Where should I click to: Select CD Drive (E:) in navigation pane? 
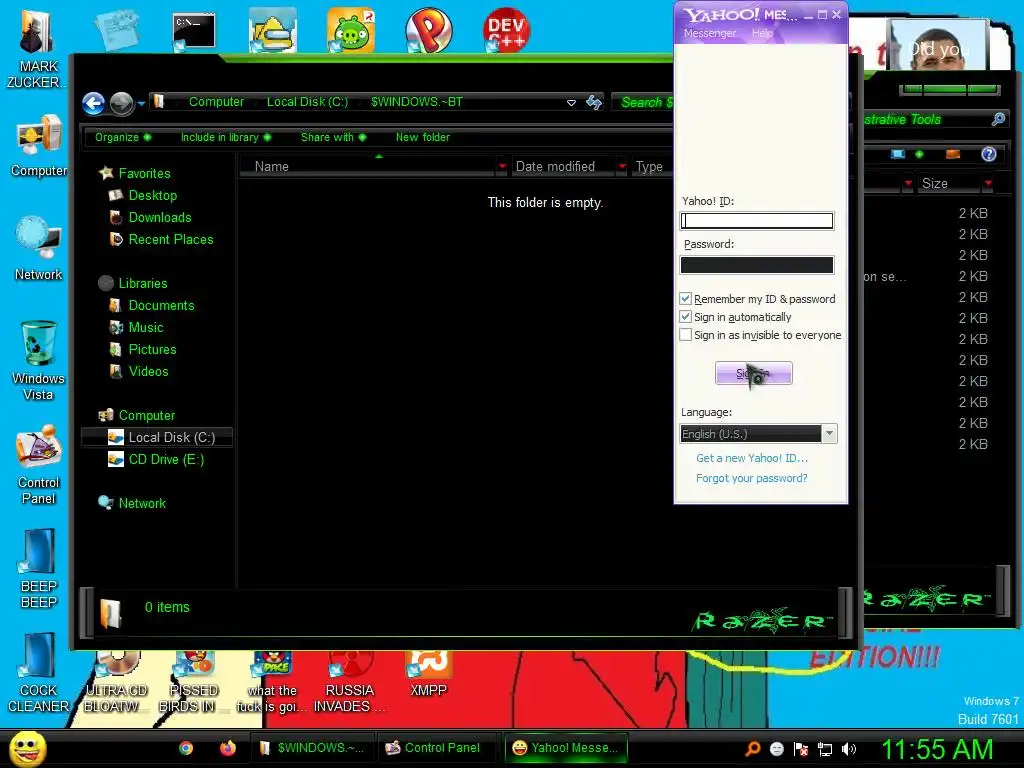click(x=166, y=460)
